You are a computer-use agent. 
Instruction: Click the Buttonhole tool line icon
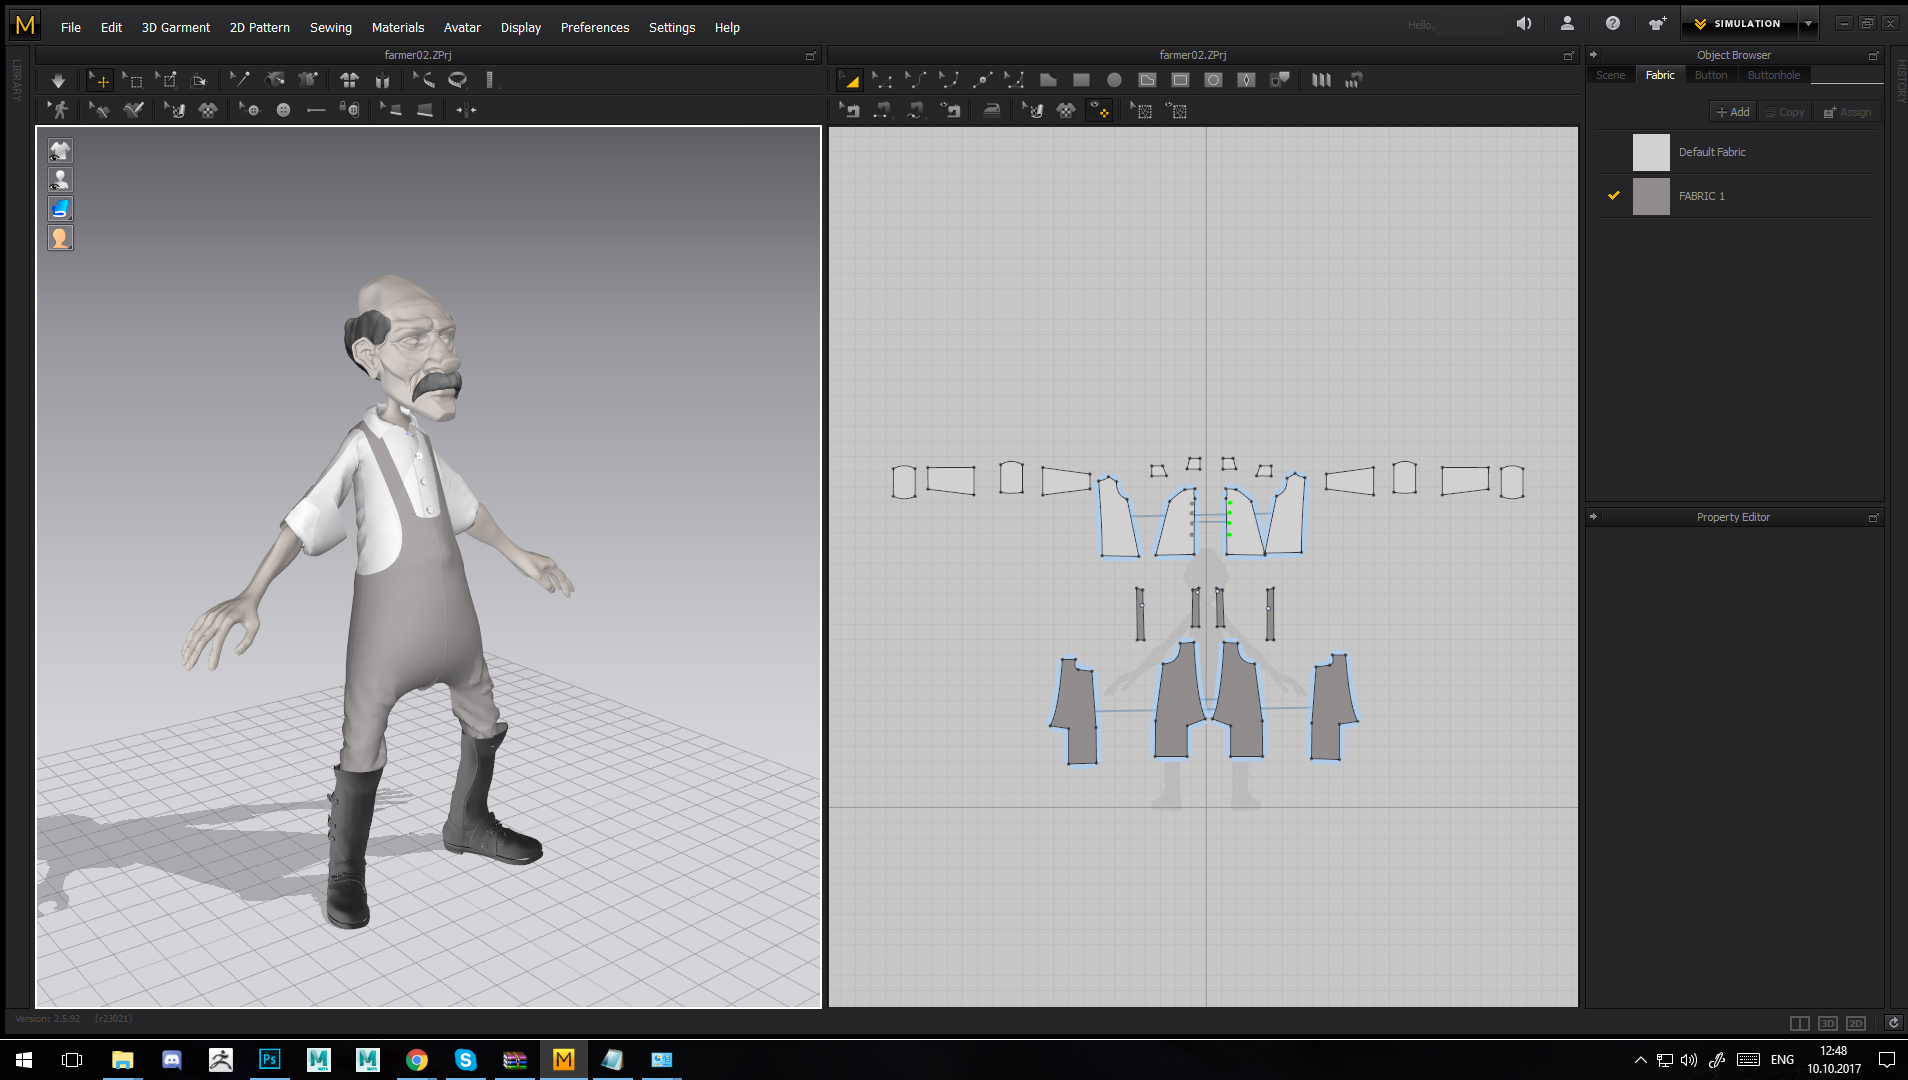pyautogui.click(x=316, y=110)
